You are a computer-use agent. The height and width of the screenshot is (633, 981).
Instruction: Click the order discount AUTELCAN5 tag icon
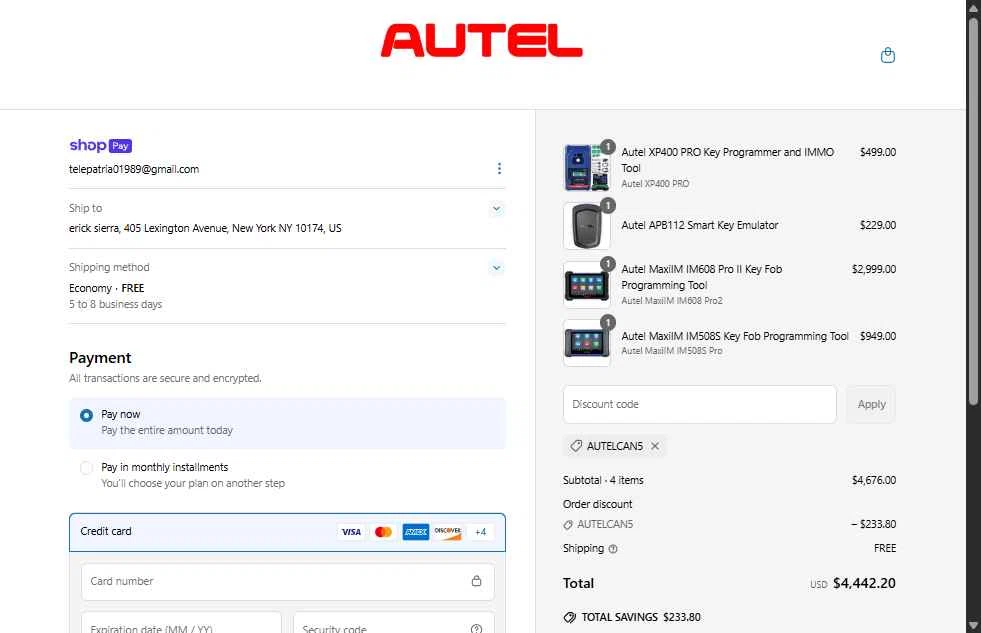568,525
